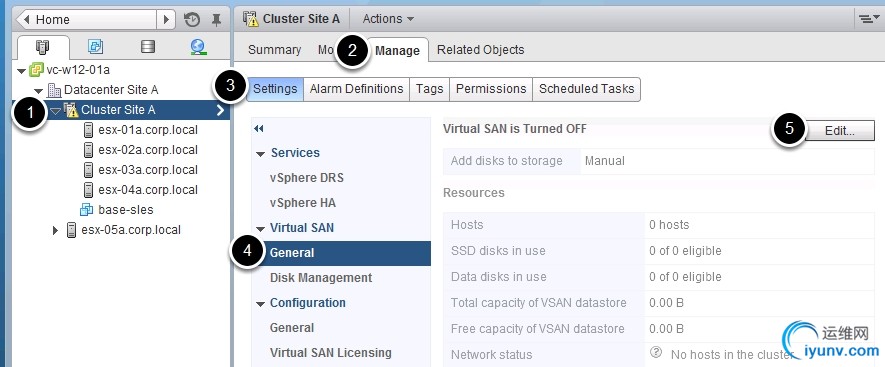Image resolution: width=885 pixels, height=367 pixels.
Task: Click the esx-03a.corp.local host icon
Action: tap(88, 169)
